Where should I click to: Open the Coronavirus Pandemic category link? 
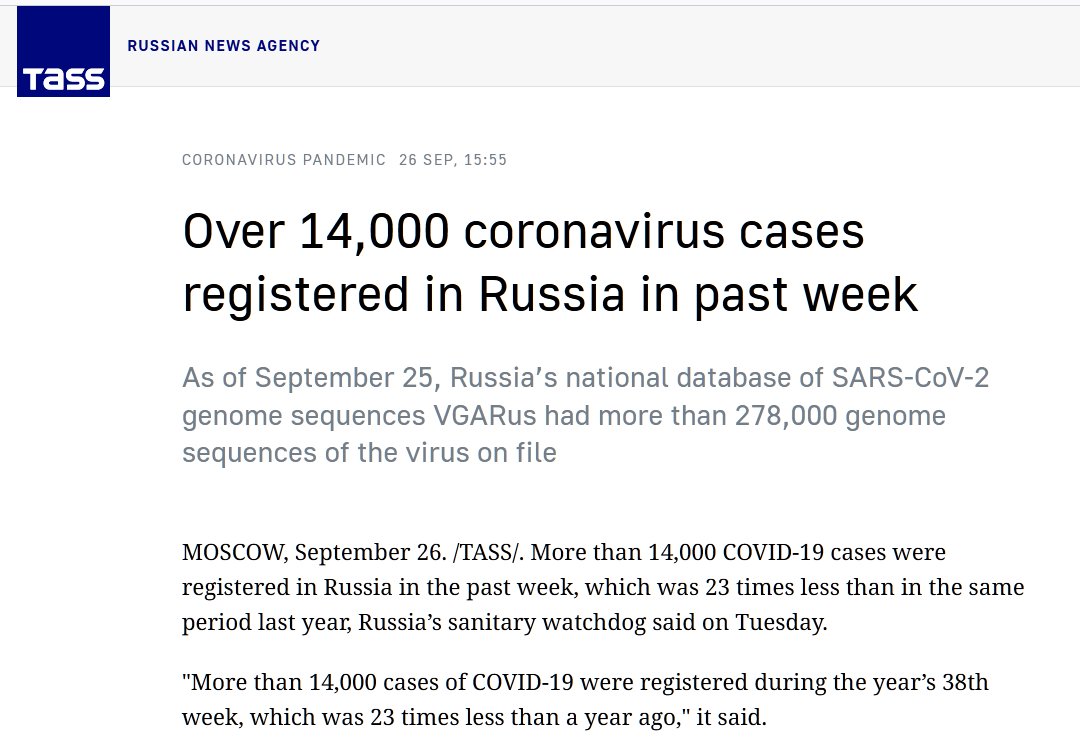point(284,160)
